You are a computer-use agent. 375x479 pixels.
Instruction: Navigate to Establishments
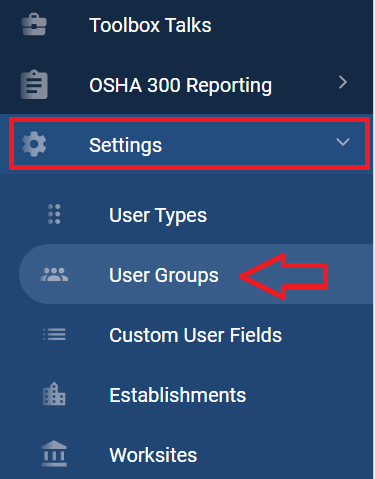tap(178, 395)
